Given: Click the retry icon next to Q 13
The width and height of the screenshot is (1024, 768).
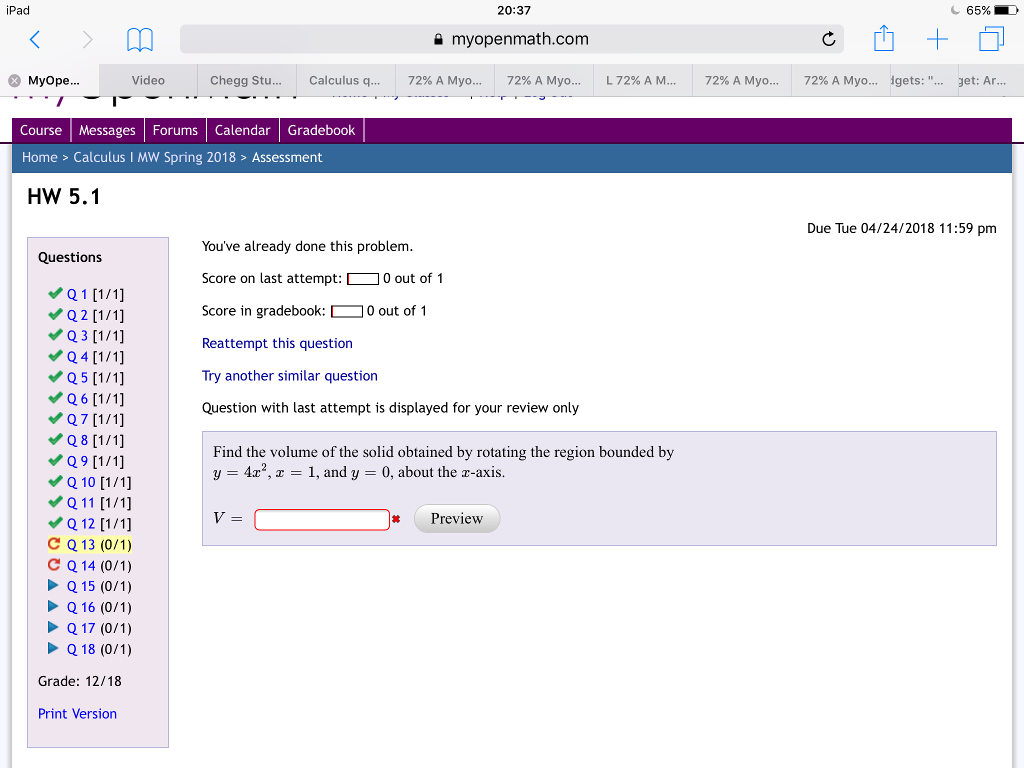Looking at the screenshot, I should (x=57, y=544).
